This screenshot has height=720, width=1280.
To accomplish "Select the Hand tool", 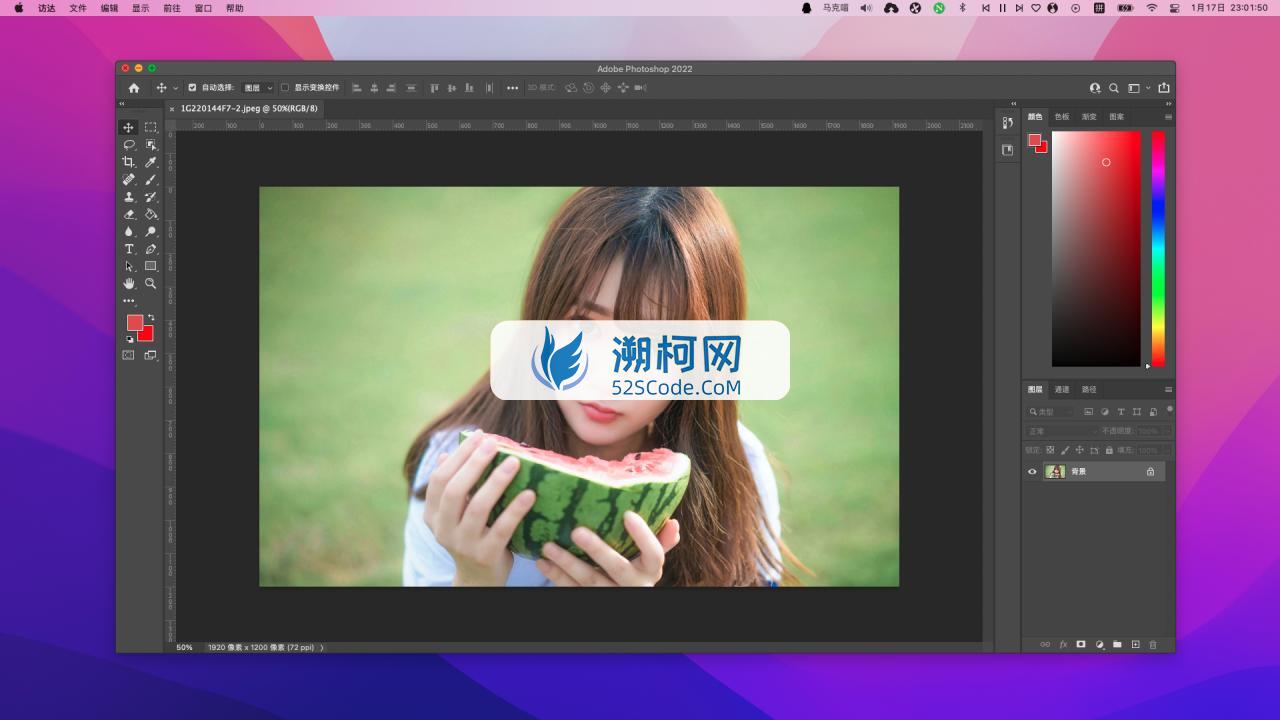I will [x=128, y=284].
